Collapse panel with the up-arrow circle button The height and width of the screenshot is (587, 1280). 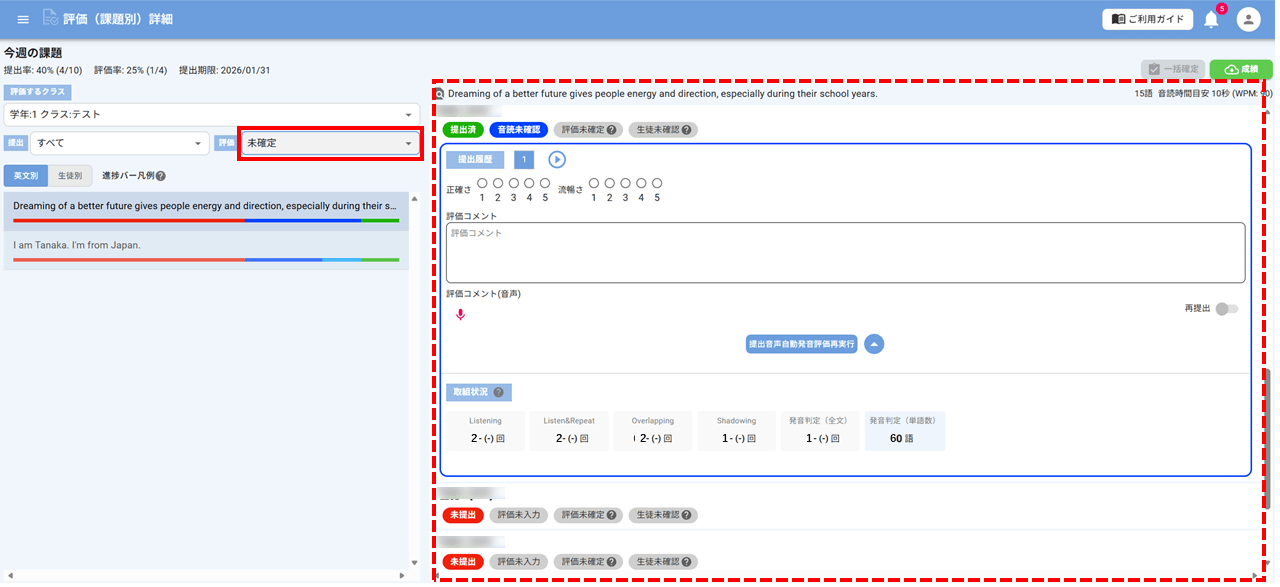coord(874,344)
